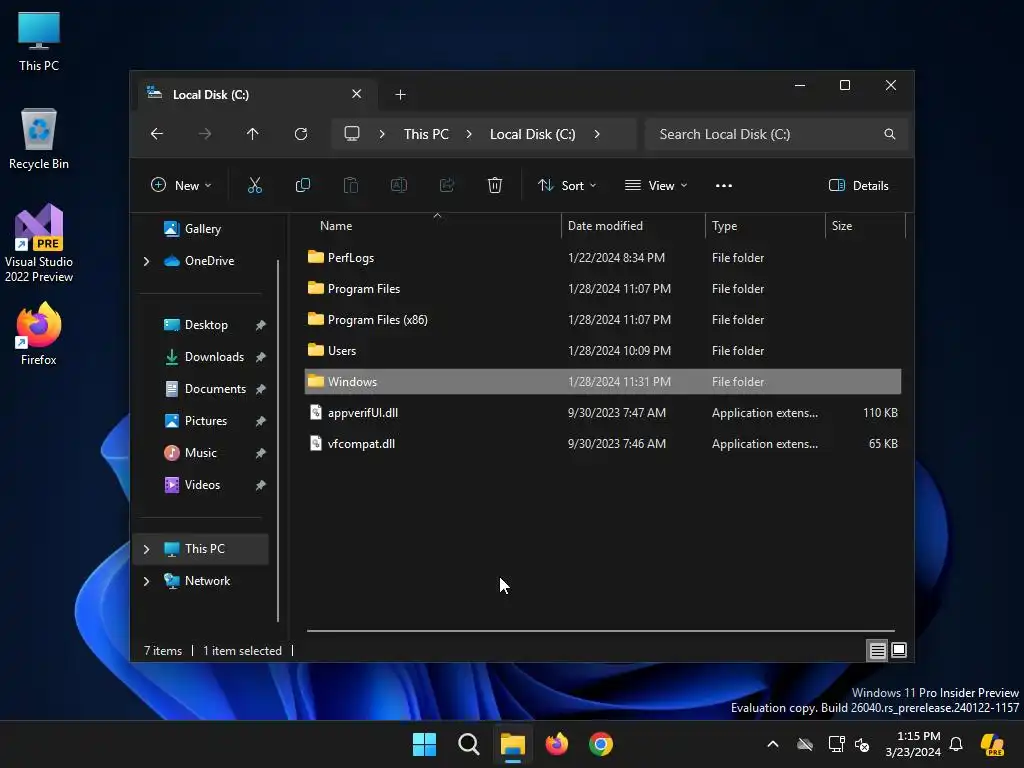Open the View dropdown
This screenshot has height=768, width=1024.
656,185
